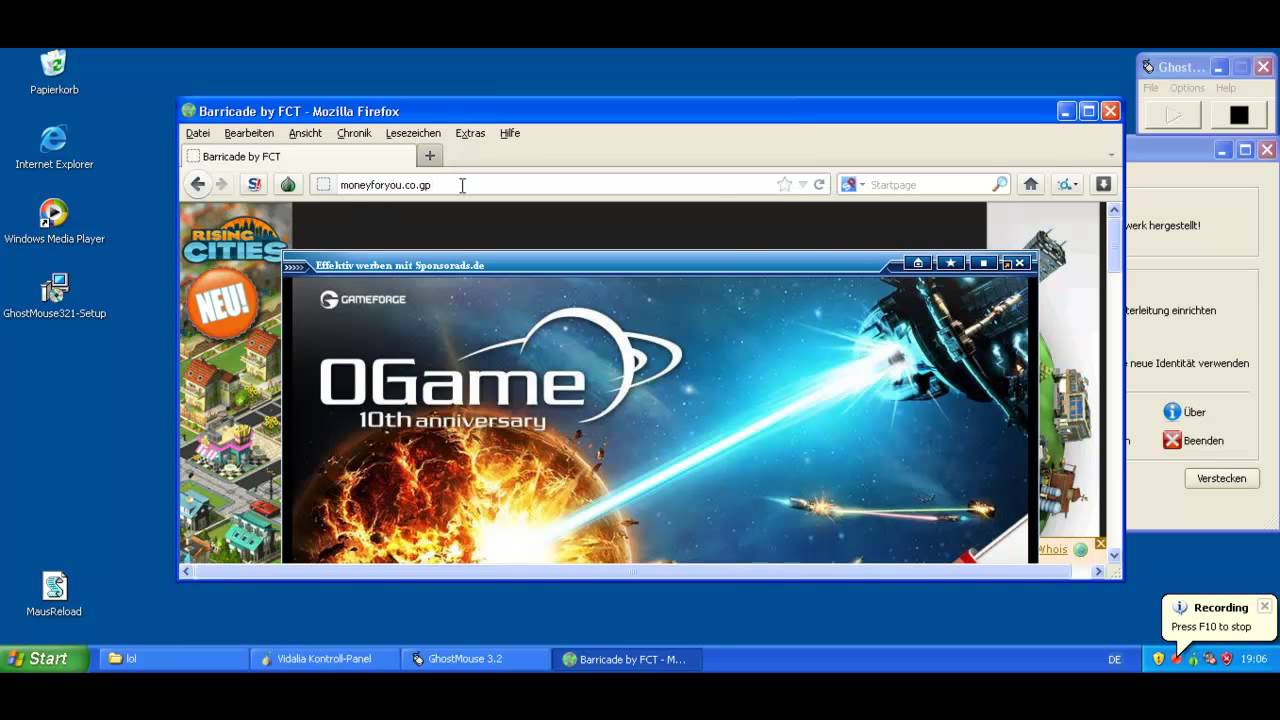This screenshot has height=720, width=1280.
Task: Open the GhostMouse Options menu
Action: [x=1187, y=88]
